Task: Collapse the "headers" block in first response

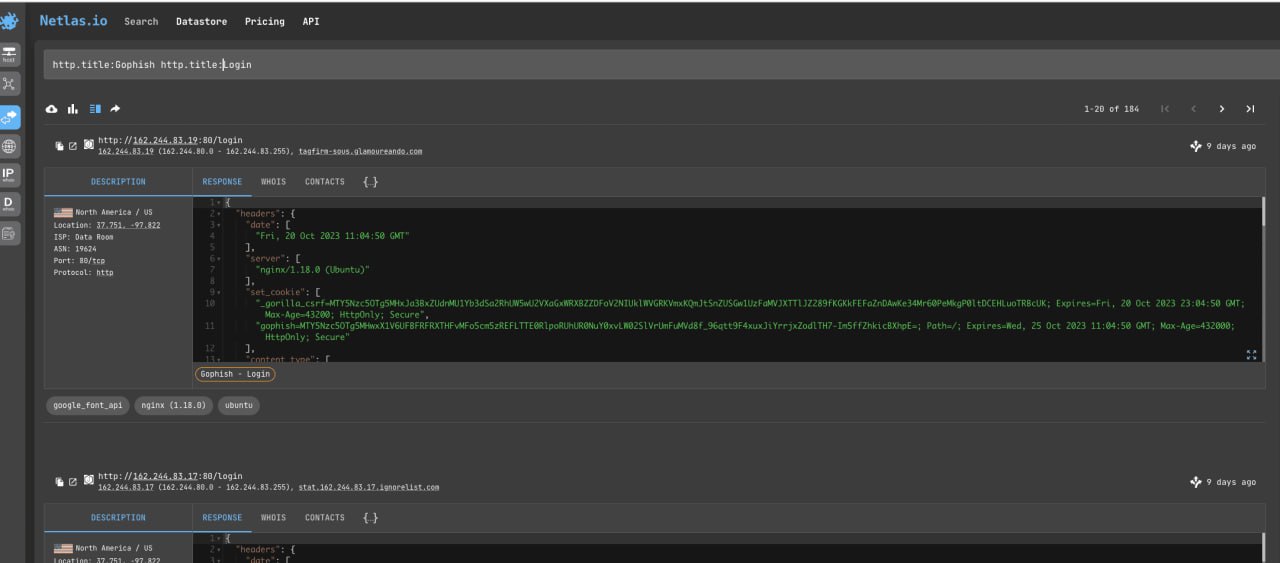Action: pos(219,214)
